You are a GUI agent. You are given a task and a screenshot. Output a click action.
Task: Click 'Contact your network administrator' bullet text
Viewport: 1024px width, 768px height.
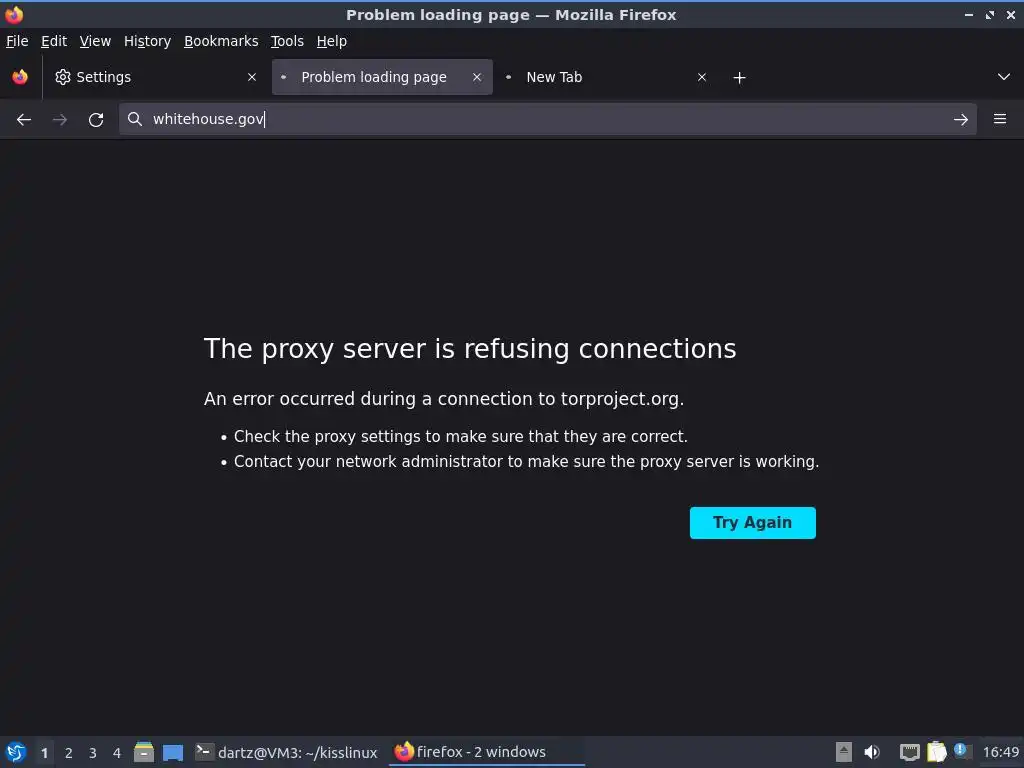(526, 462)
